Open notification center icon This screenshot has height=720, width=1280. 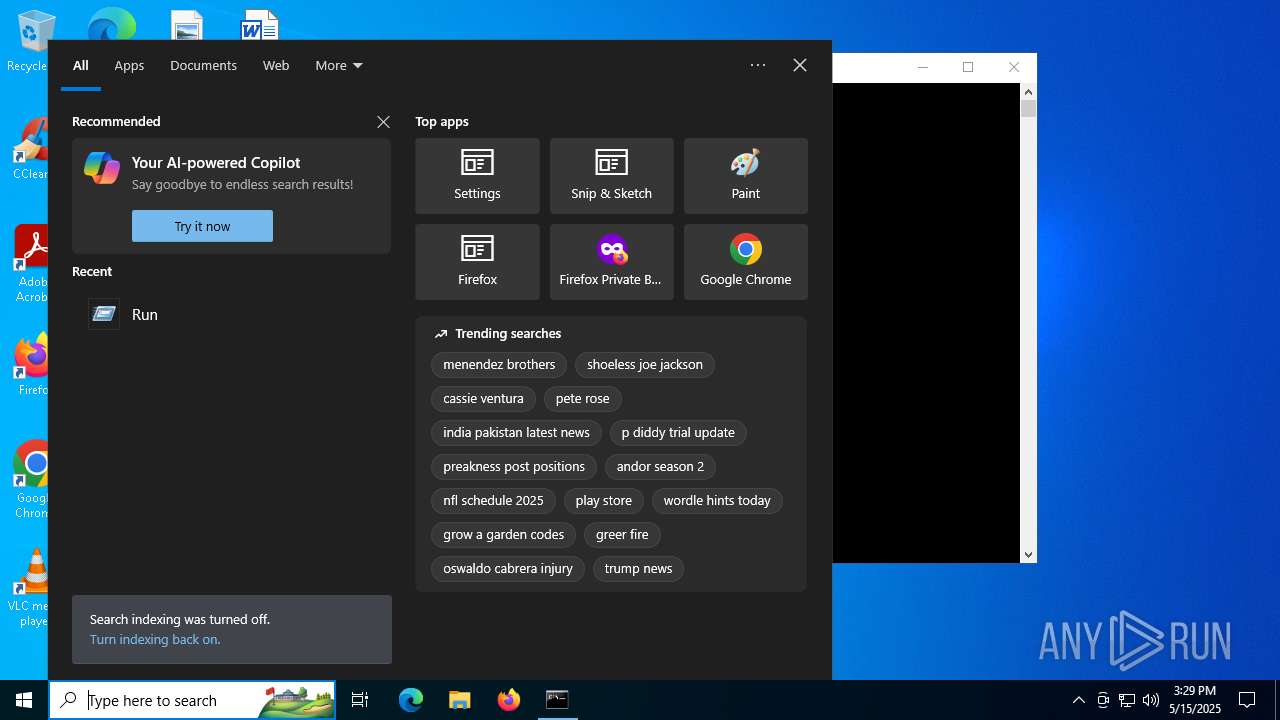tap(1247, 700)
